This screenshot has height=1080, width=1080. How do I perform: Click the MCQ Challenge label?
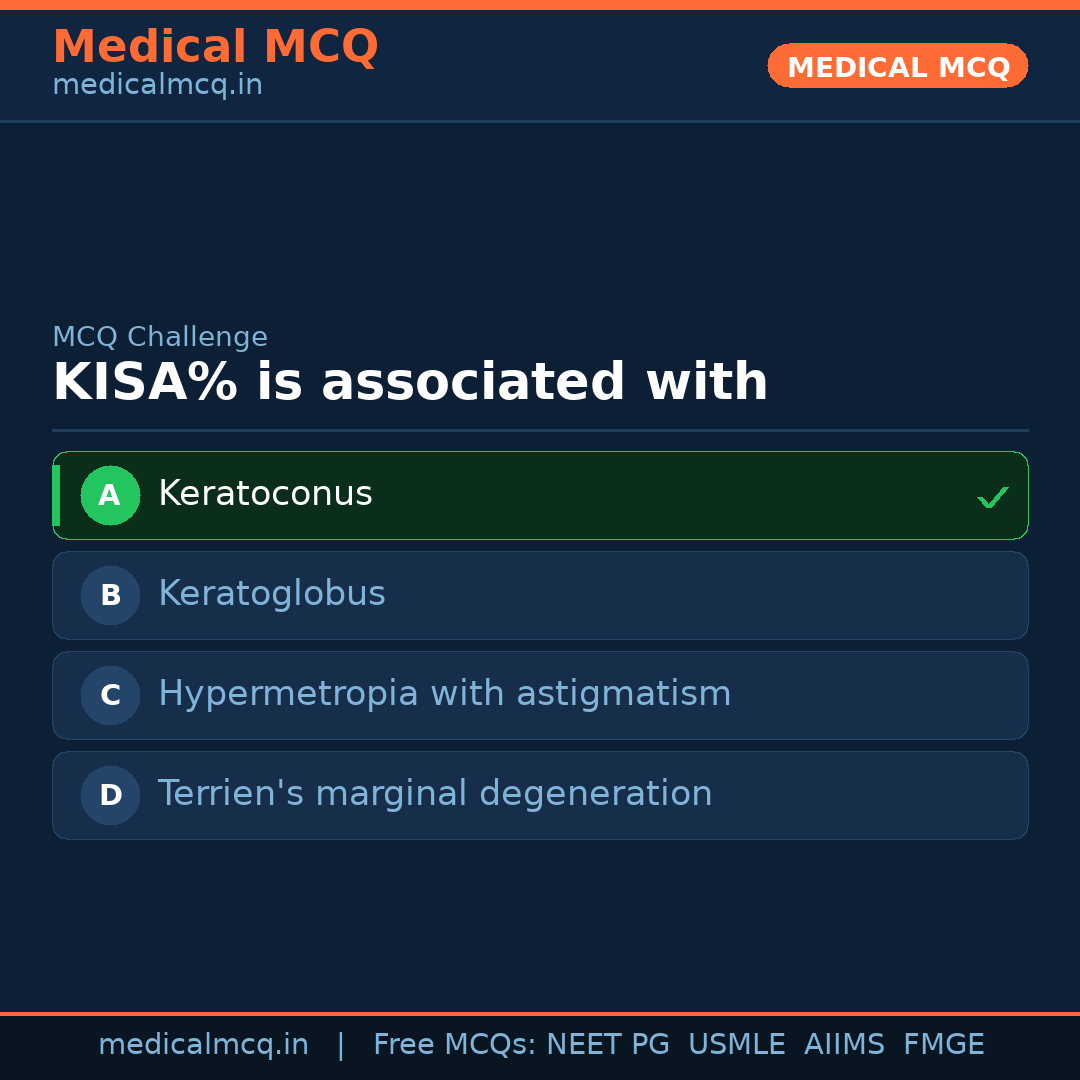point(160,337)
